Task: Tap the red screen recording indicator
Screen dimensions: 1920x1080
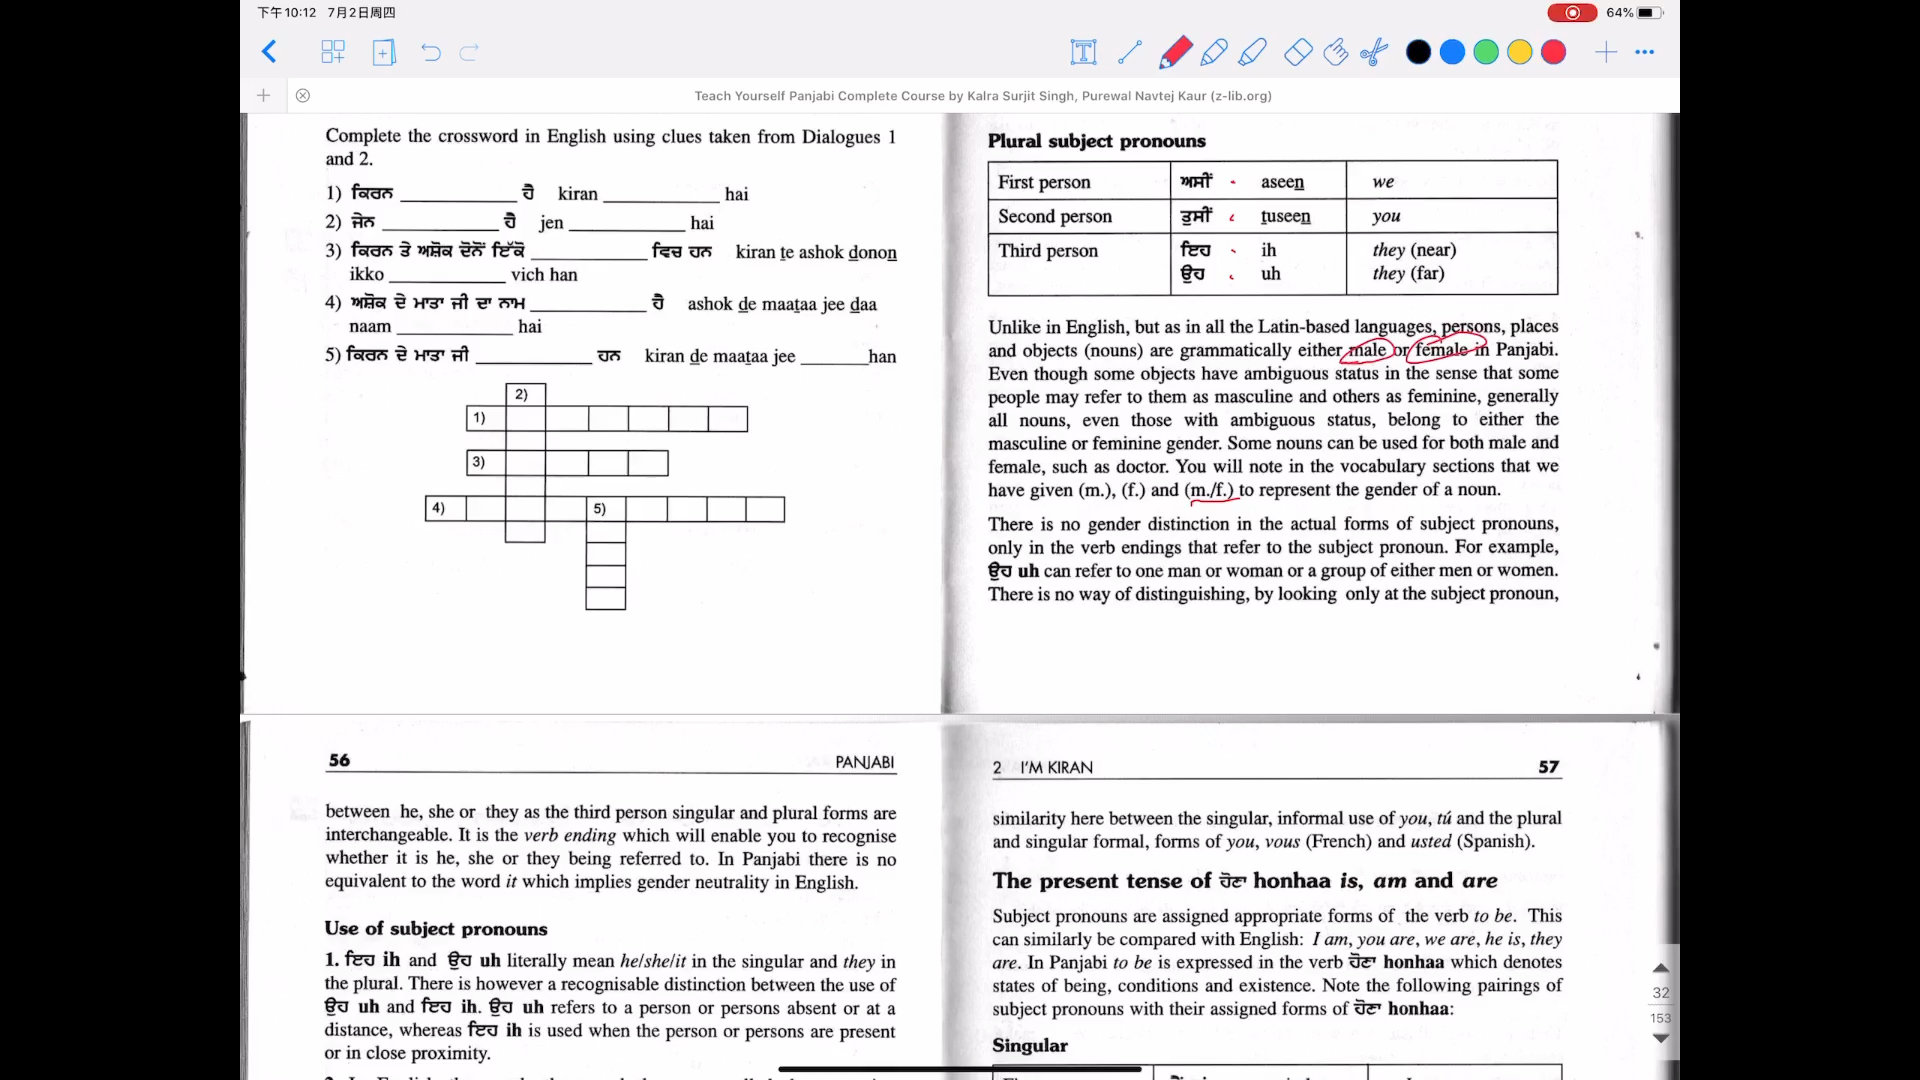Action: pos(1572,13)
